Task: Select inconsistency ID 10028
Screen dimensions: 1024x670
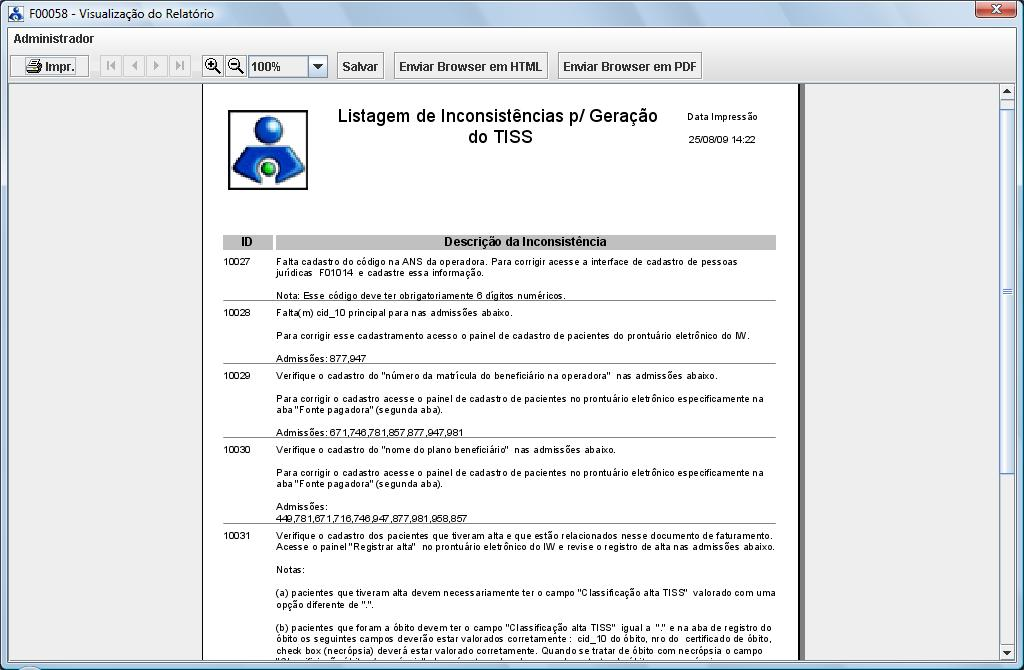Action: (236, 313)
